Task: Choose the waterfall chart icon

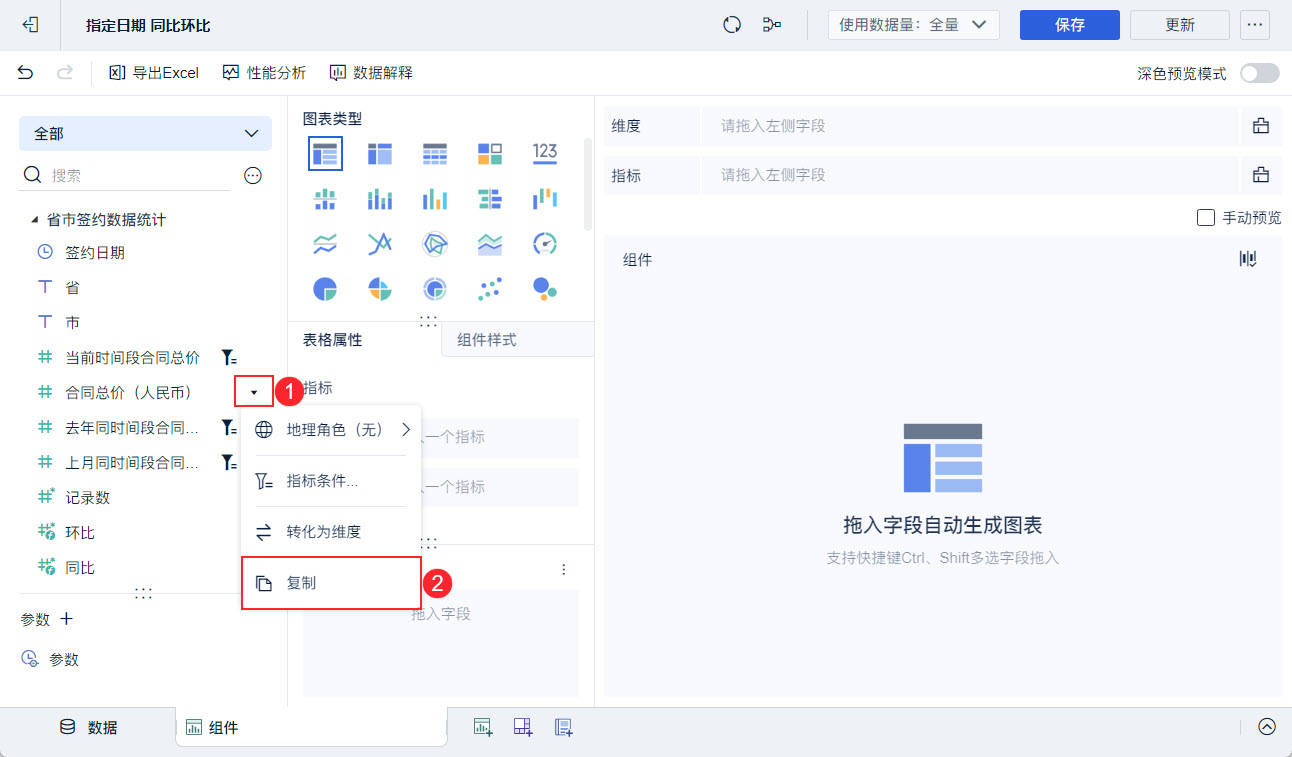Action: [x=545, y=198]
